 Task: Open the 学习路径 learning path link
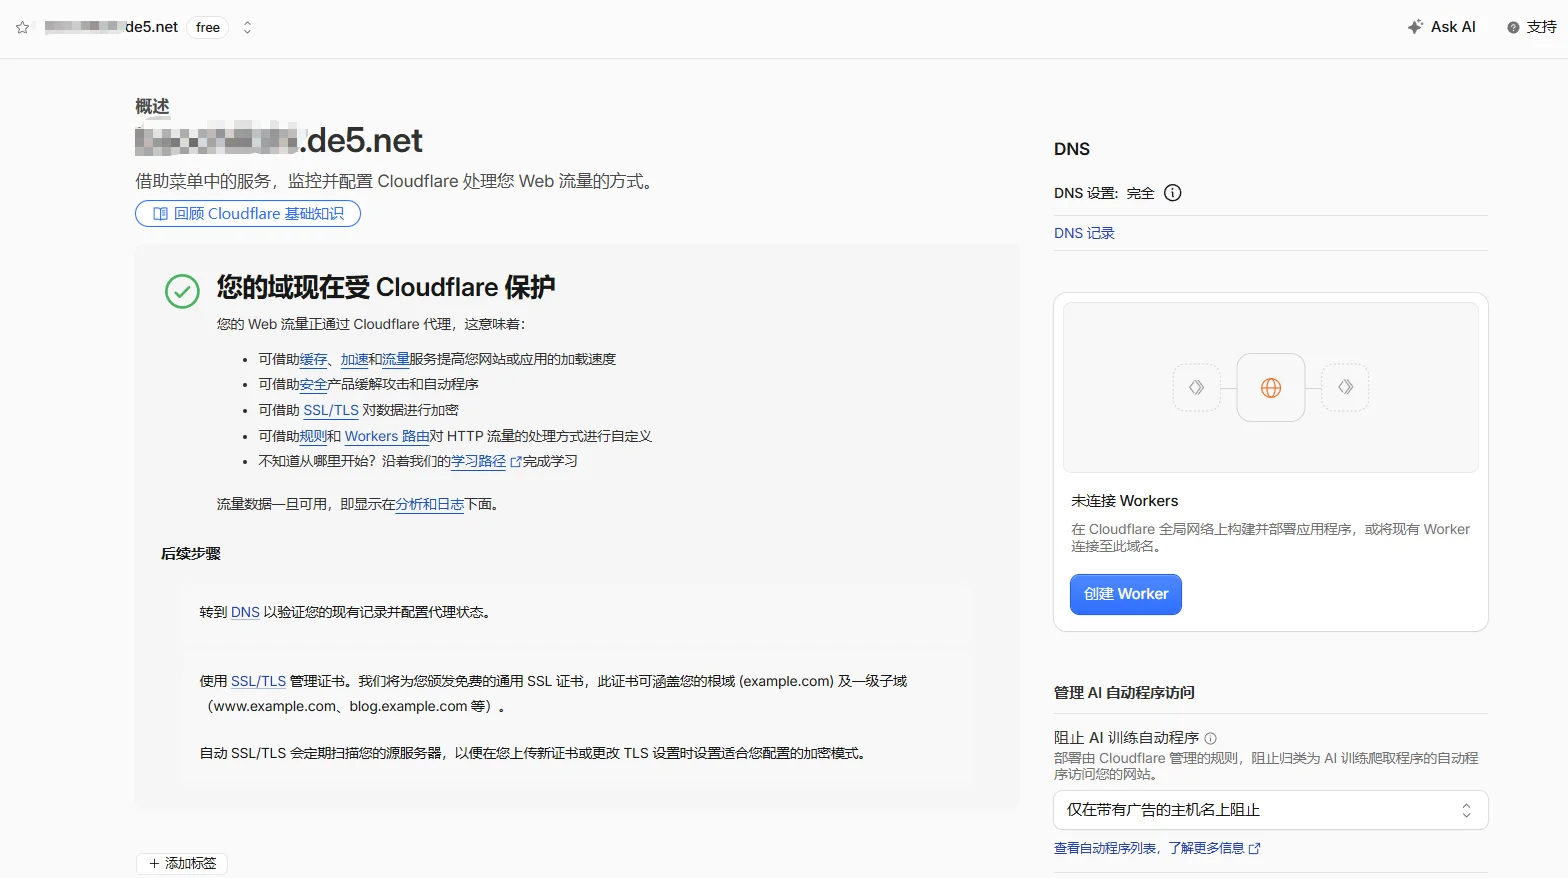[478, 461]
